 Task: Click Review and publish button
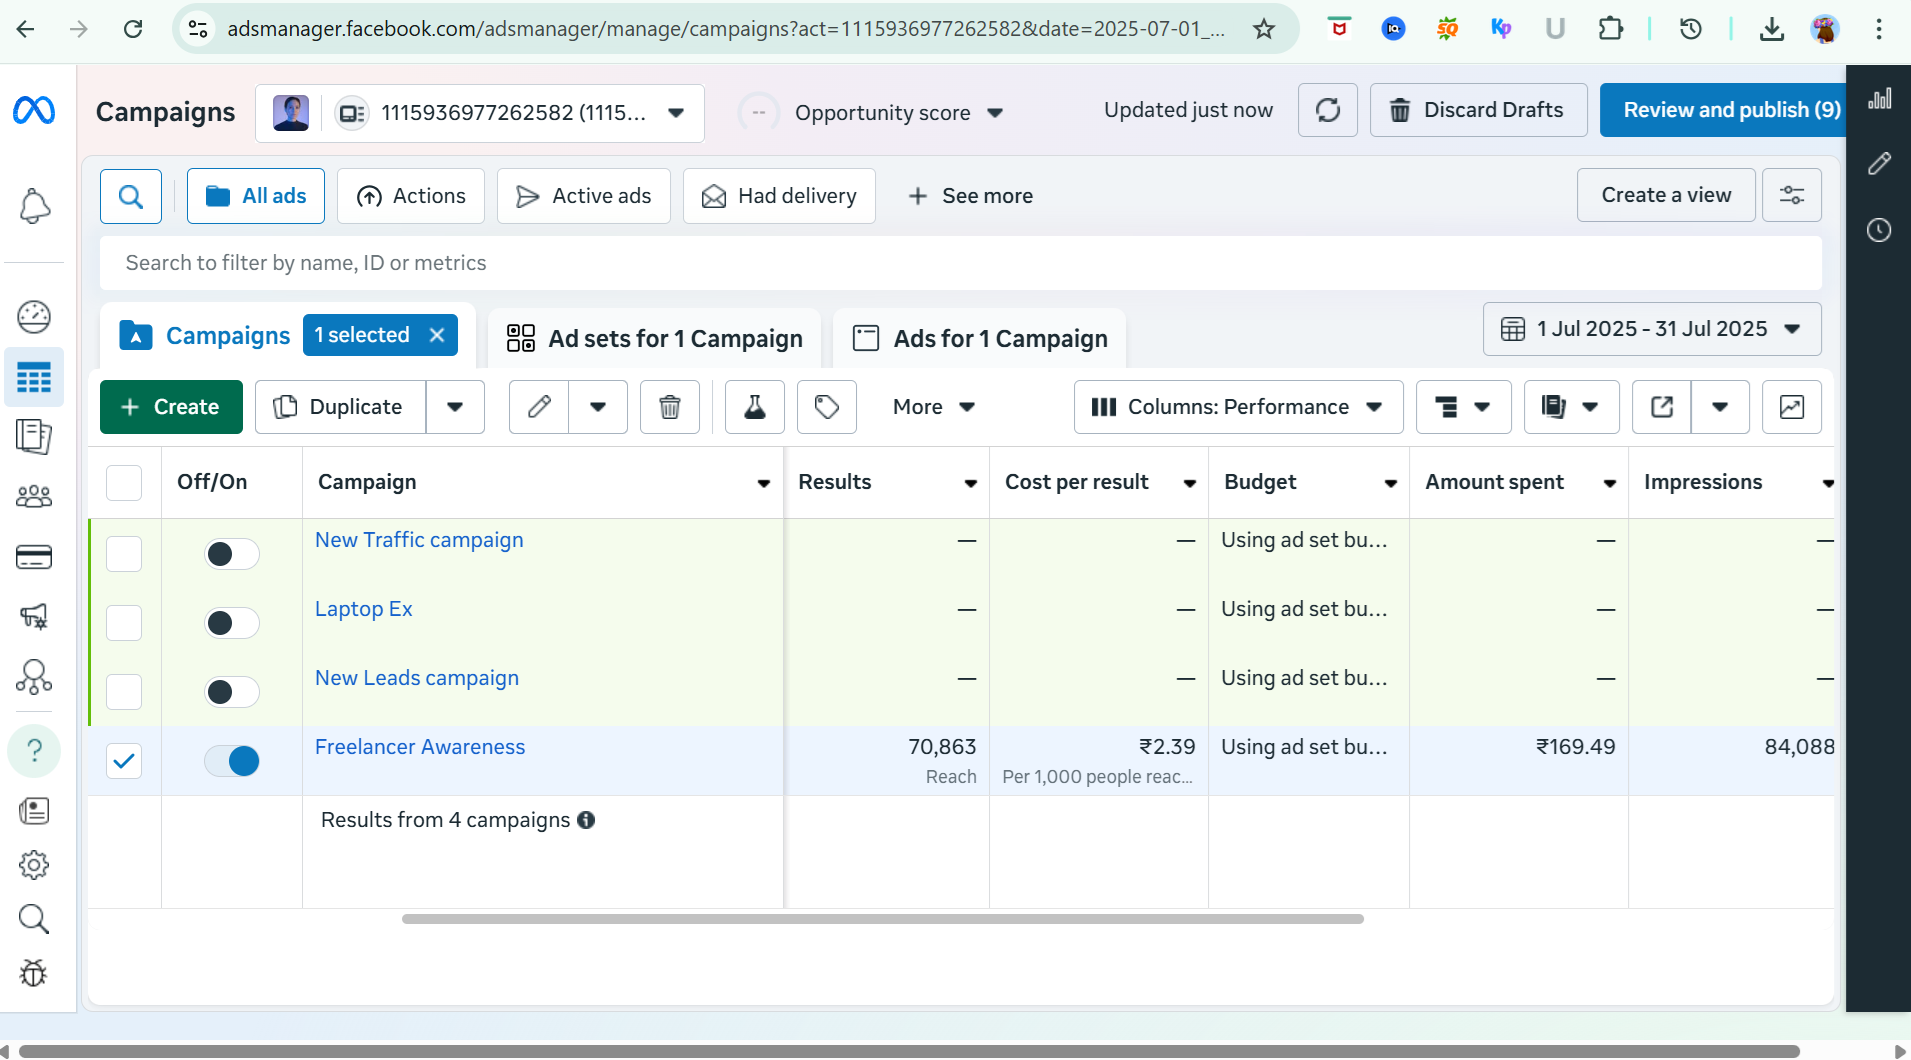[x=1730, y=110]
